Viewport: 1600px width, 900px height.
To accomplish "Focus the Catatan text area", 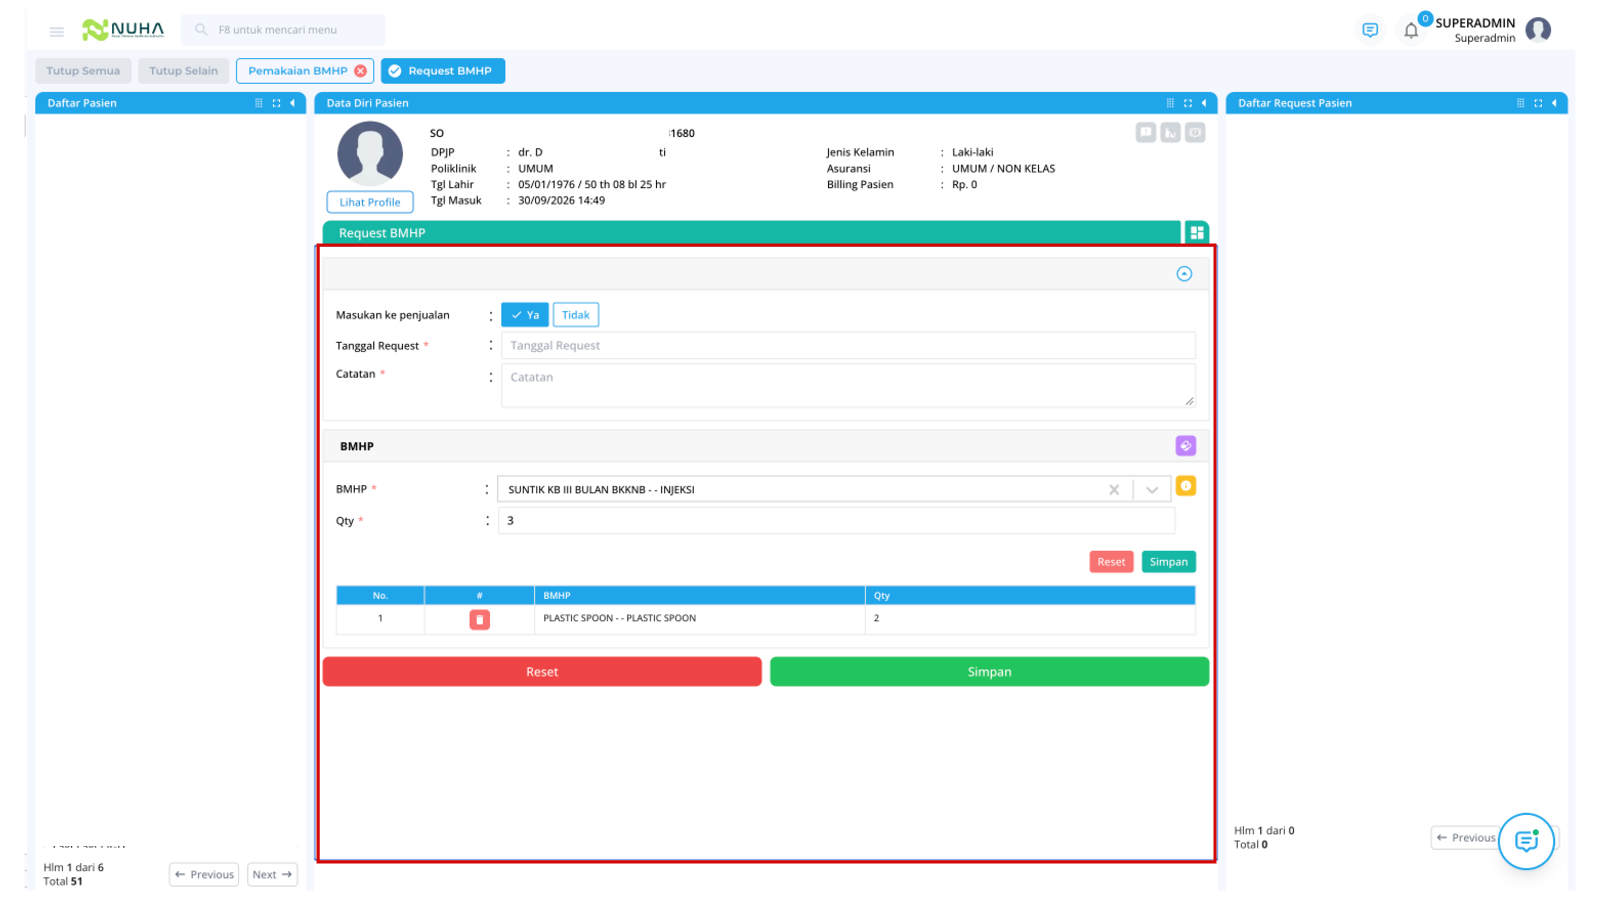I will tap(848, 385).
